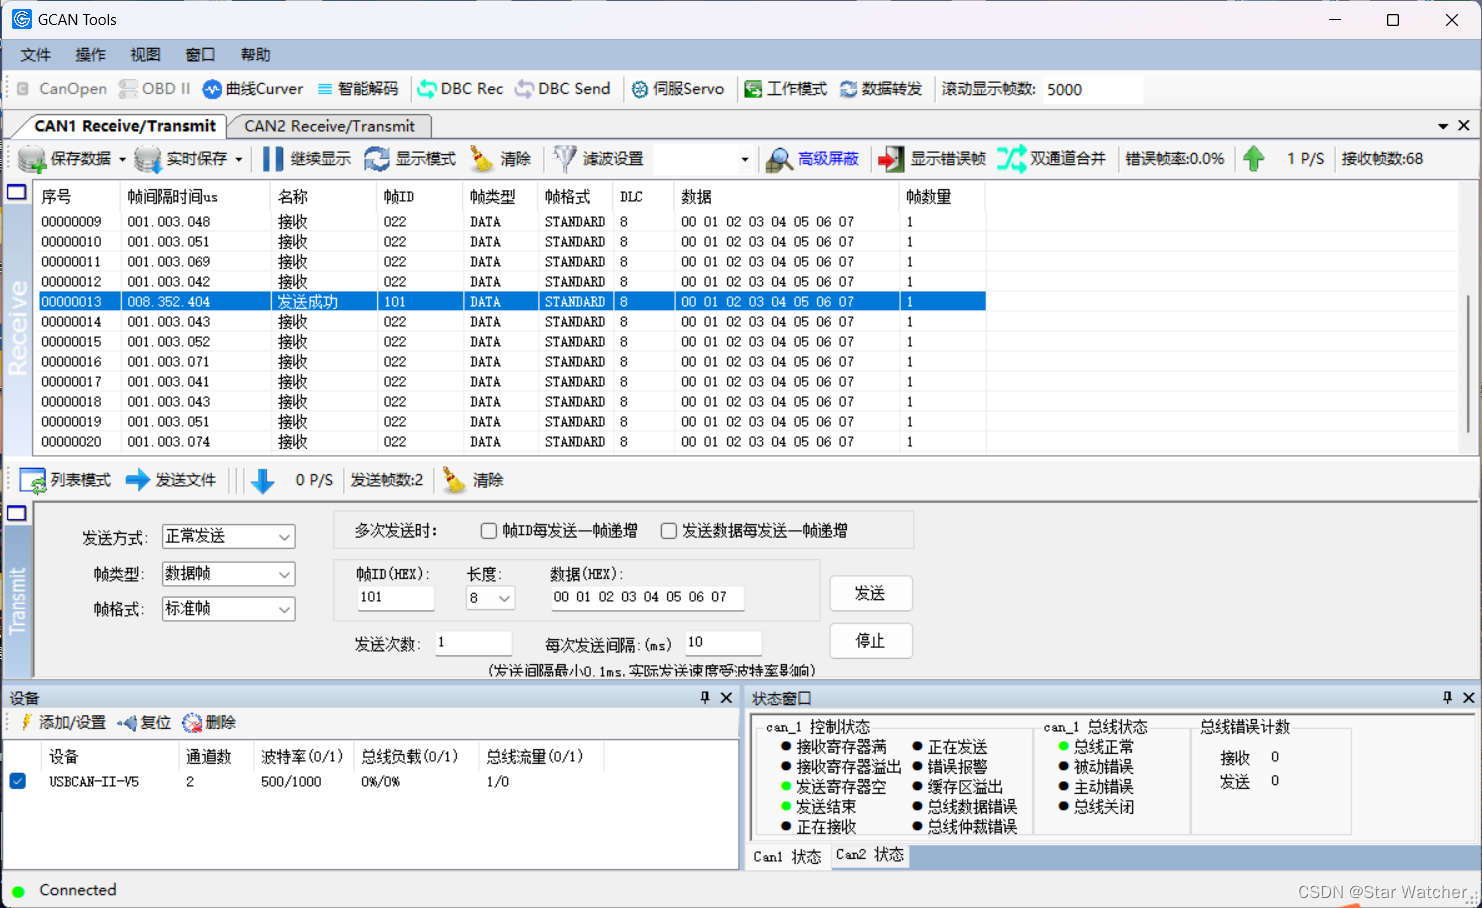Open the 曲线Curver tool
This screenshot has height=908, width=1482.
point(253,89)
